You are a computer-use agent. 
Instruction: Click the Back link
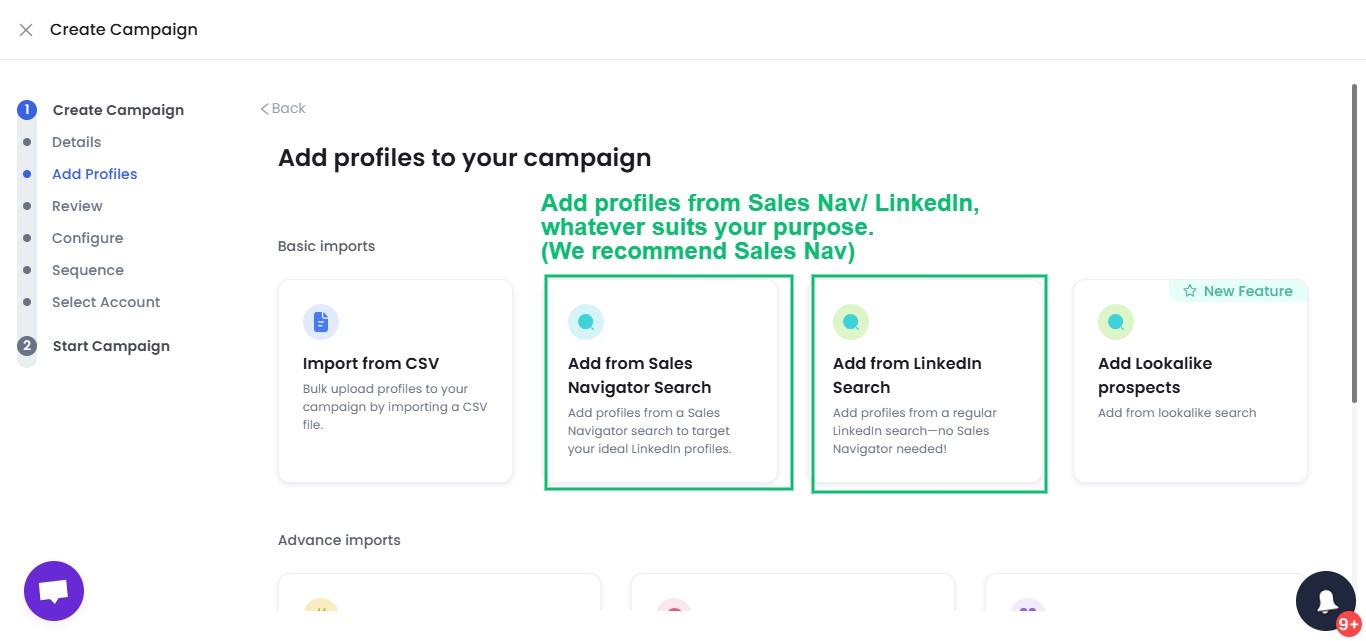(x=282, y=108)
